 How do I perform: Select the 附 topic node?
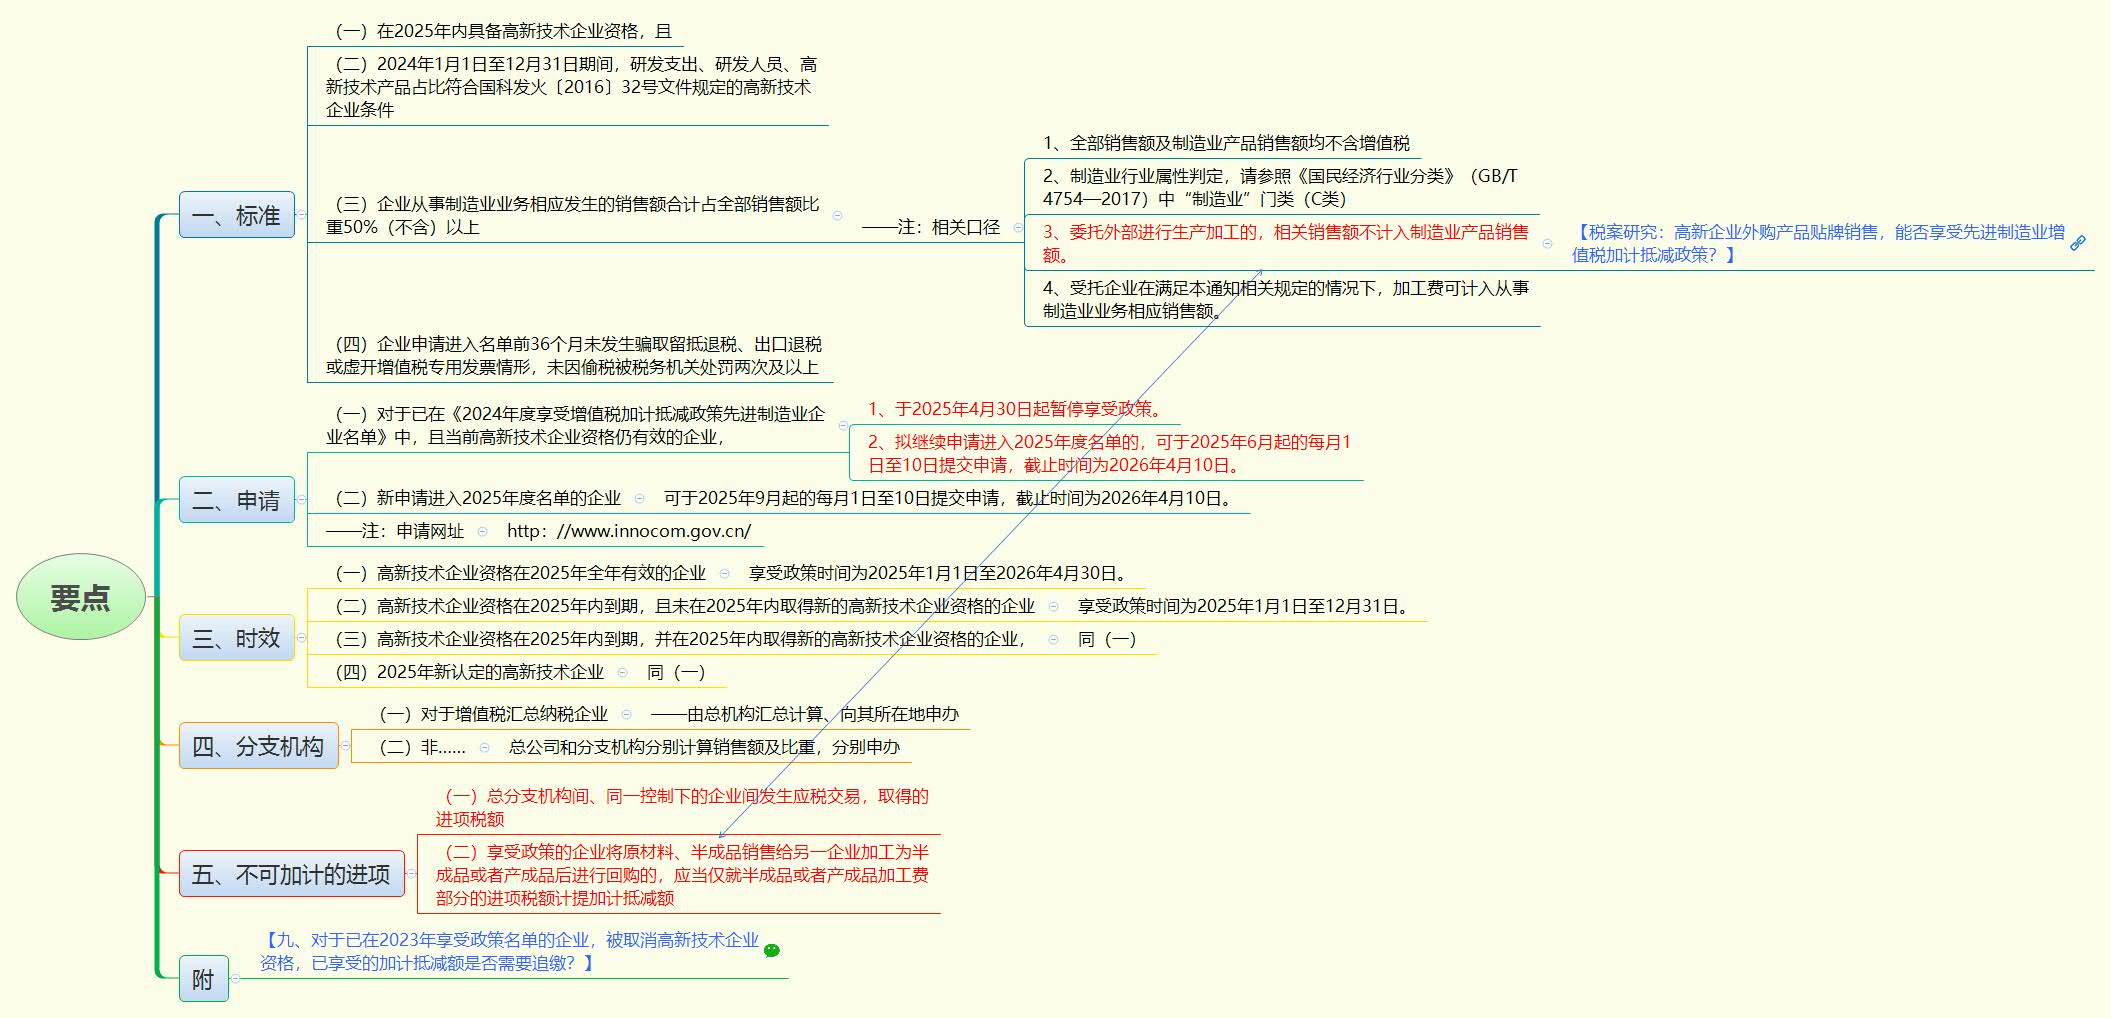[x=204, y=979]
